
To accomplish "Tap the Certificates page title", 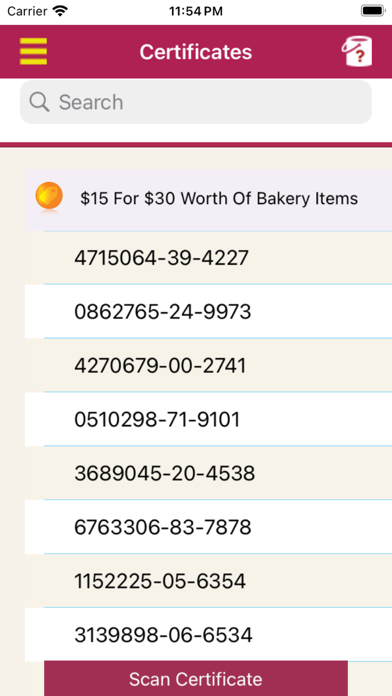I will point(196,52).
